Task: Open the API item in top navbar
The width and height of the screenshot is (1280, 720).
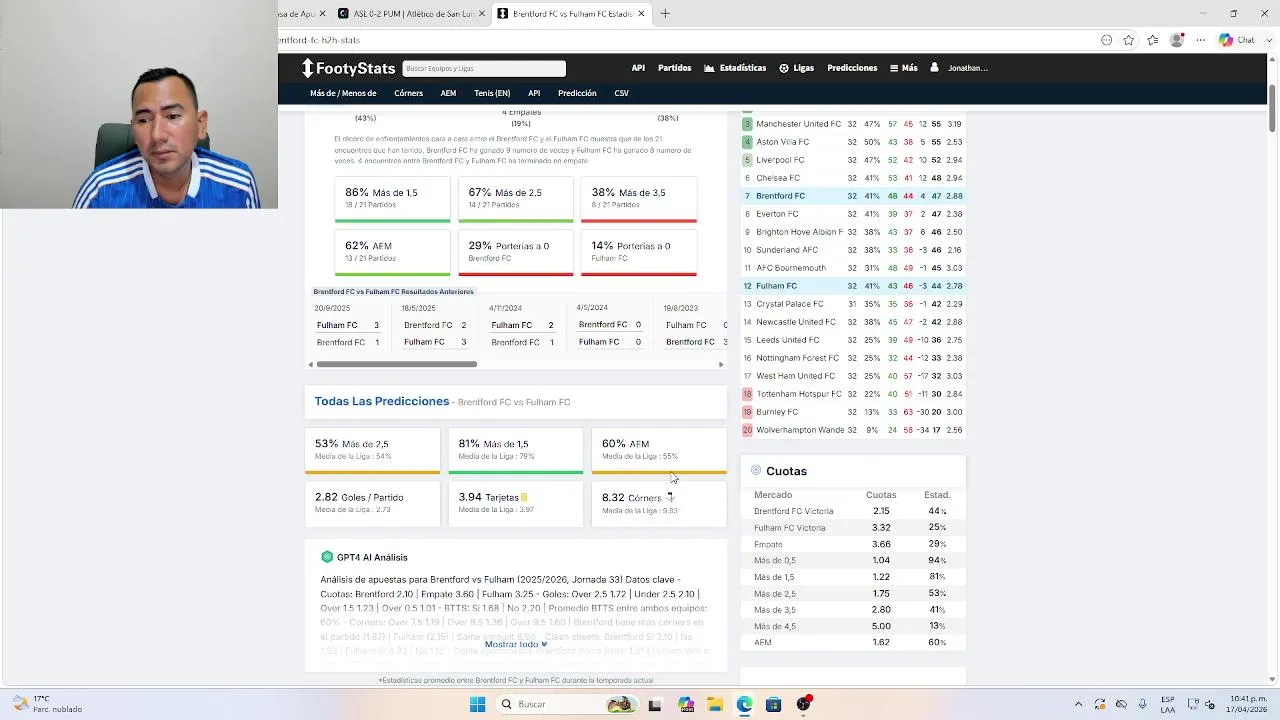Action: pyautogui.click(x=638, y=68)
